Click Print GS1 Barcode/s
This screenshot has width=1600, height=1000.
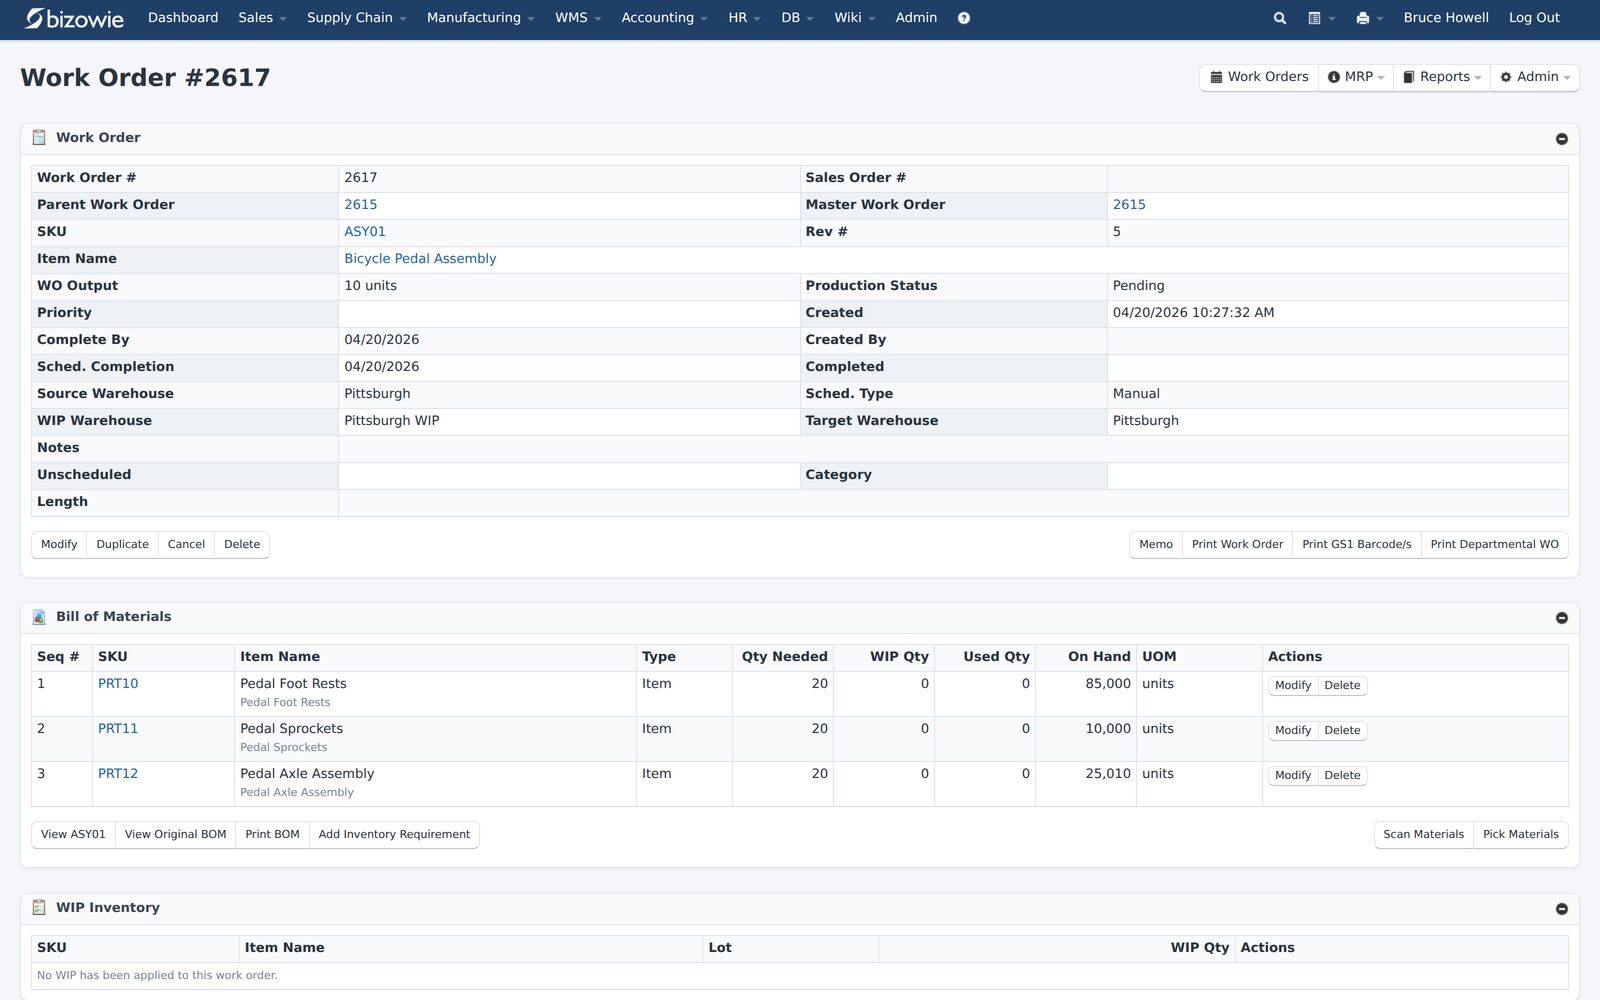tap(1356, 545)
